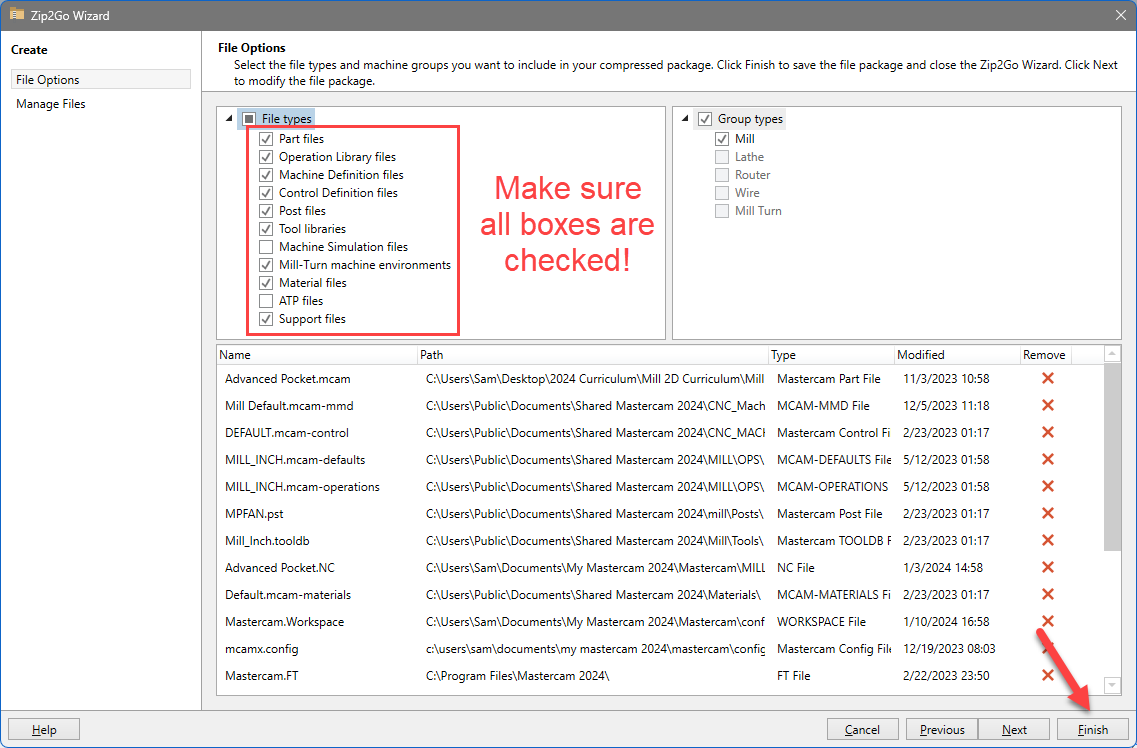Select Advanced Pocket.NC in the list

point(279,568)
